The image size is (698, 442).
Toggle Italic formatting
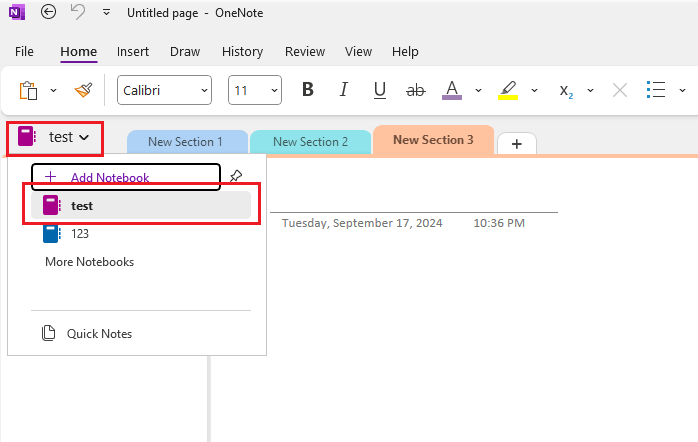(343, 90)
